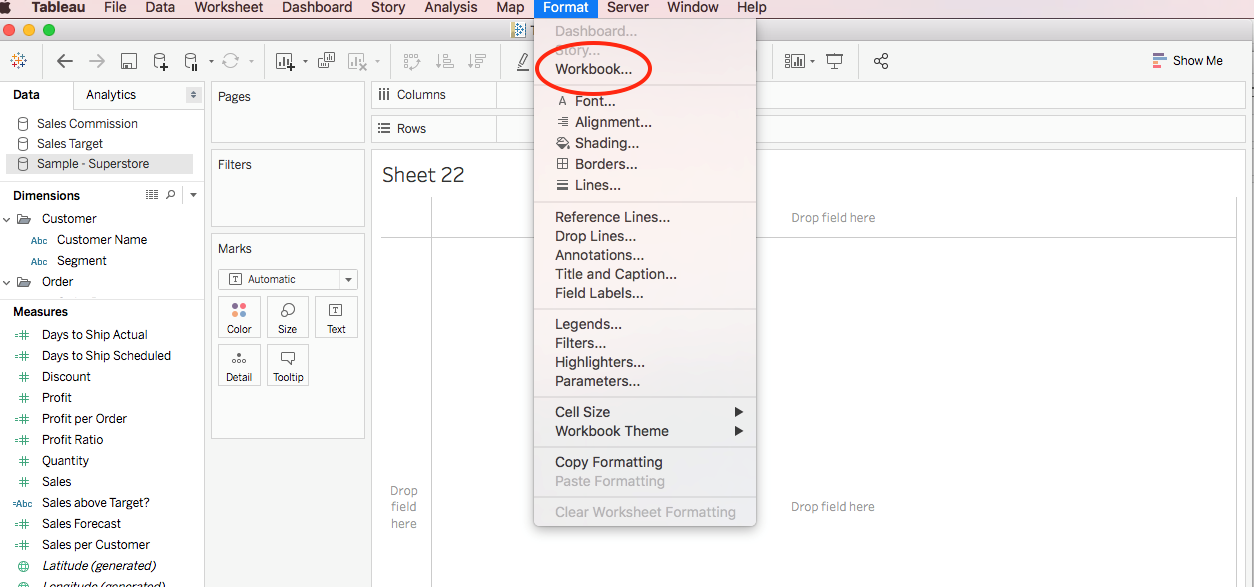The width and height of the screenshot is (1254, 587).
Task: Collapse the Customer folder in Dimensions
Action: point(8,219)
